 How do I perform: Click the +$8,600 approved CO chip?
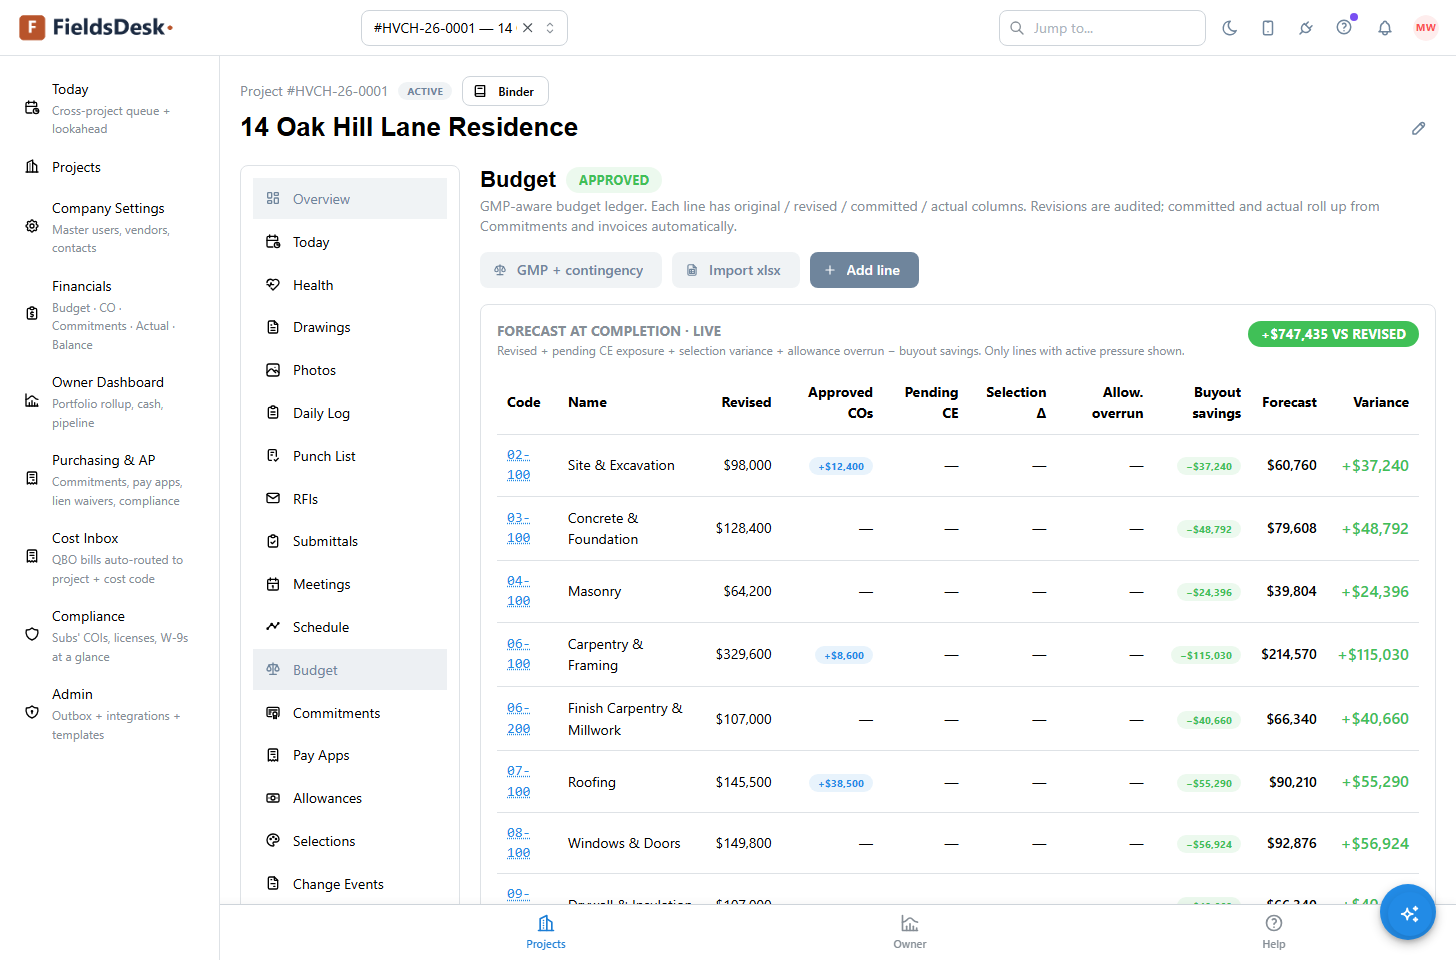coord(844,655)
